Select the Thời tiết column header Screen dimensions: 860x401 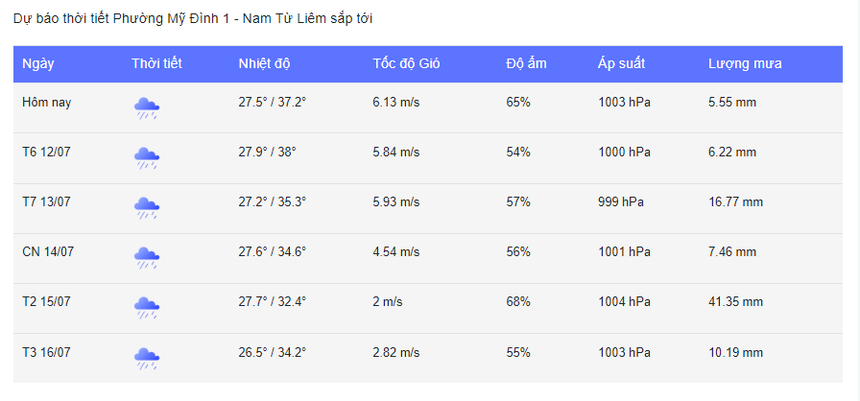click(x=156, y=64)
